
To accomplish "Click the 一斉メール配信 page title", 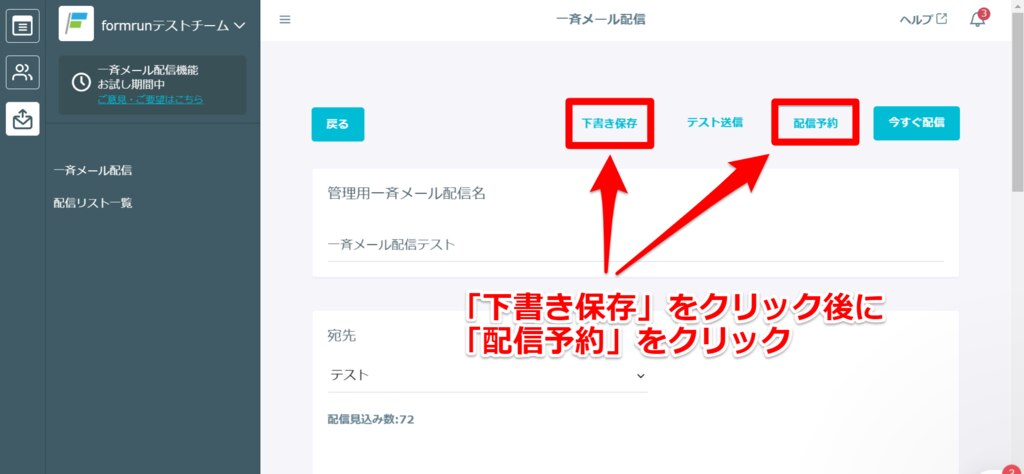I will point(601,20).
